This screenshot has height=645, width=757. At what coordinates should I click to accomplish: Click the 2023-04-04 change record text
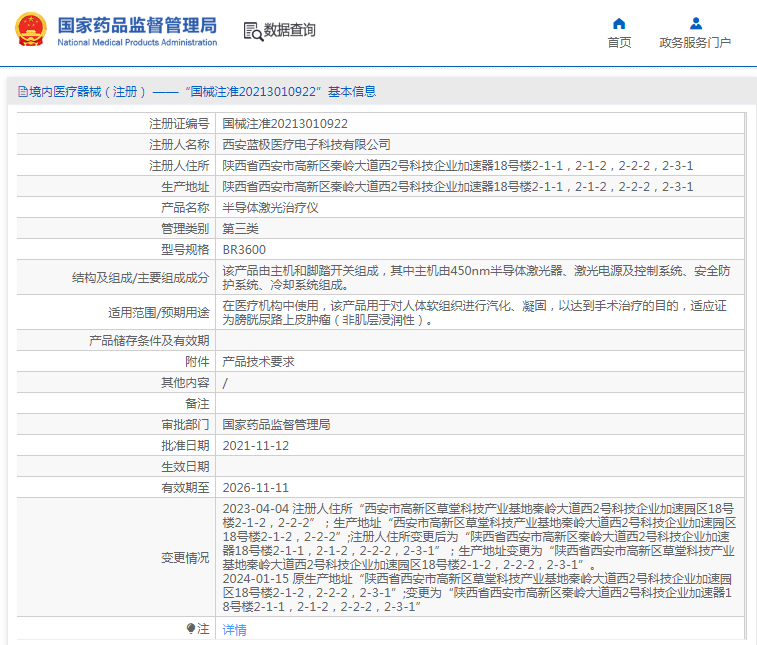coord(479,536)
